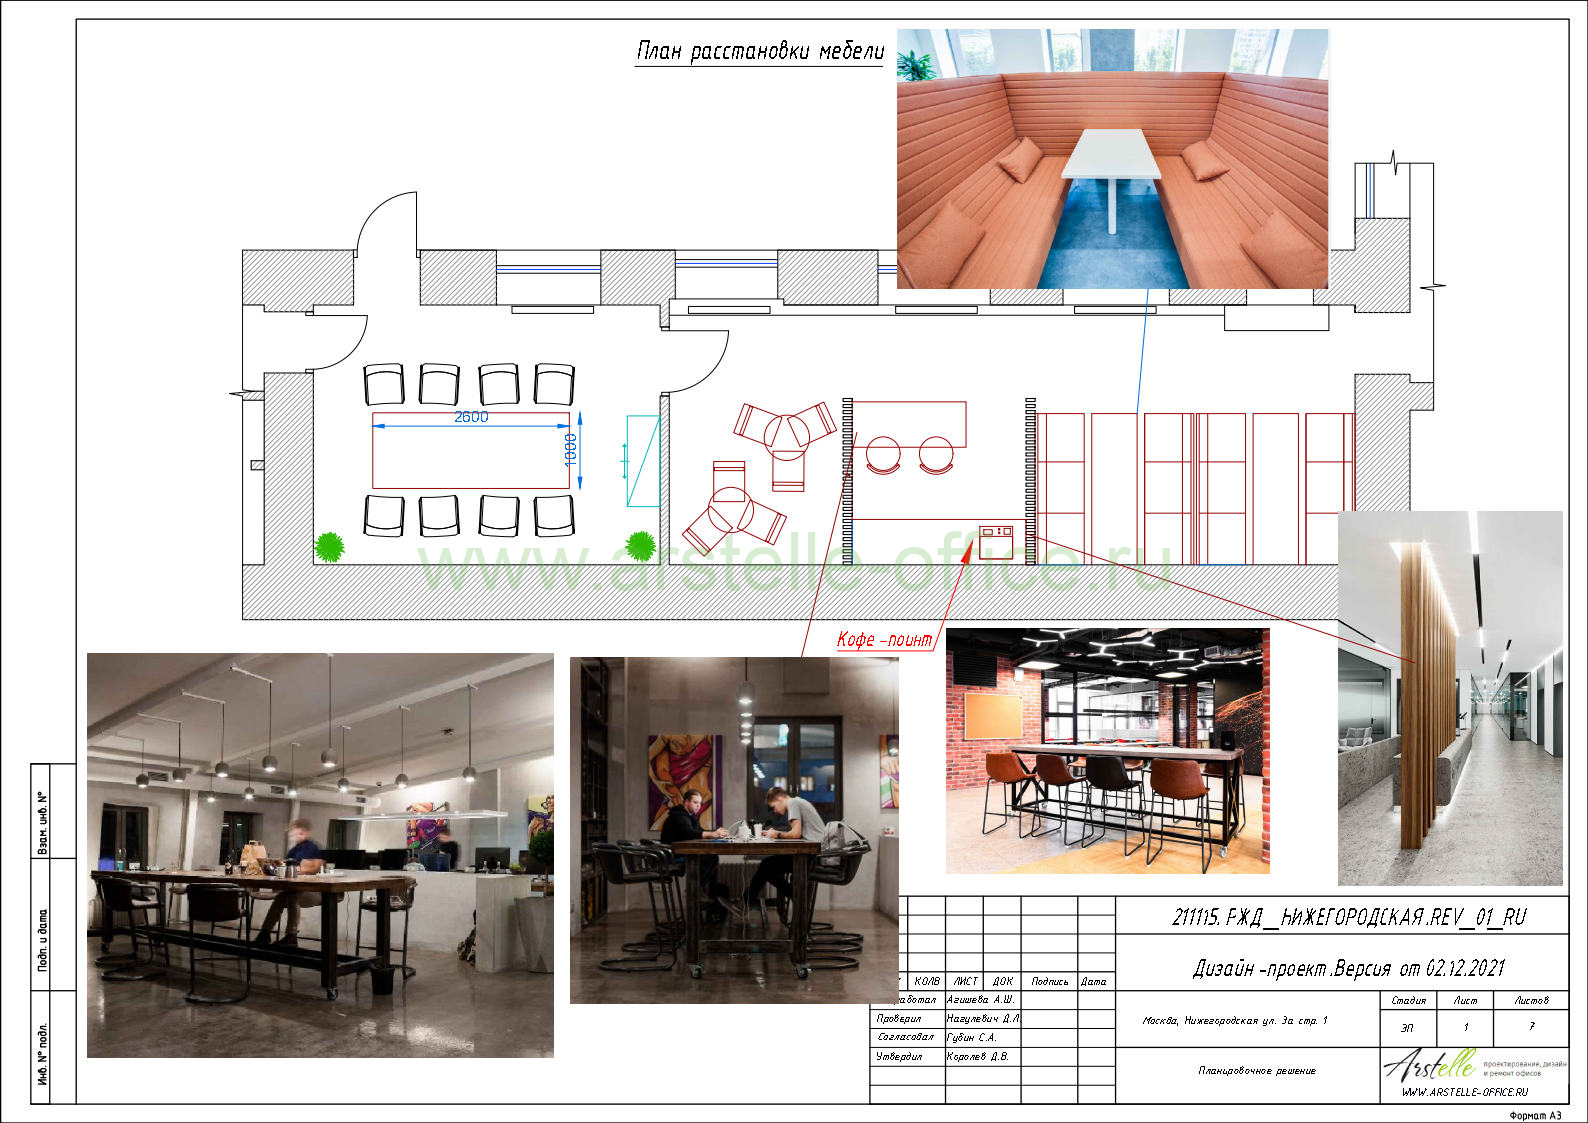Click the name 'Королев Д.В.'
1588x1123 pixels.
pos(978,1056)
